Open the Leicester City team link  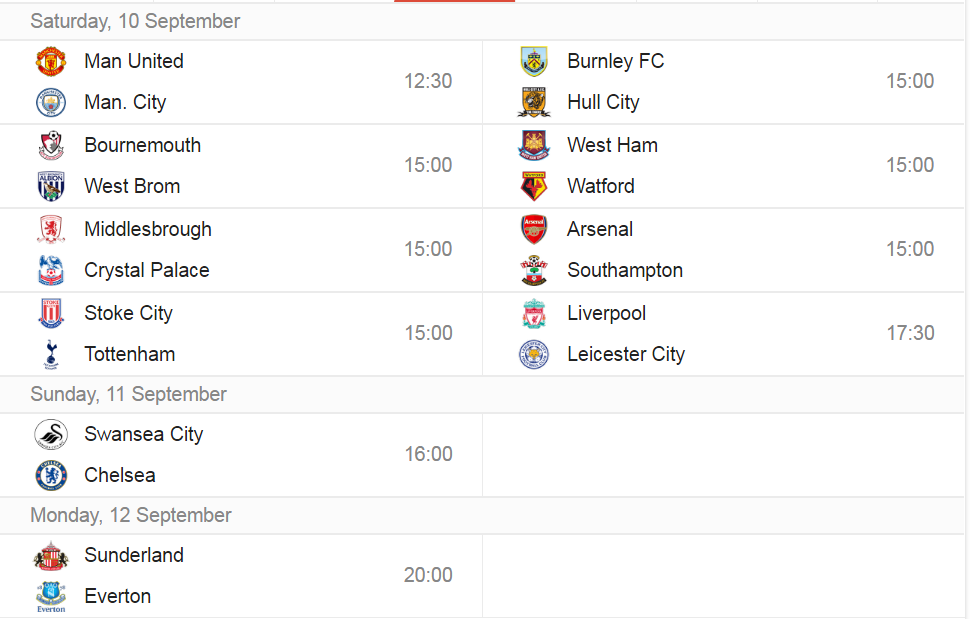click(626, 354)
